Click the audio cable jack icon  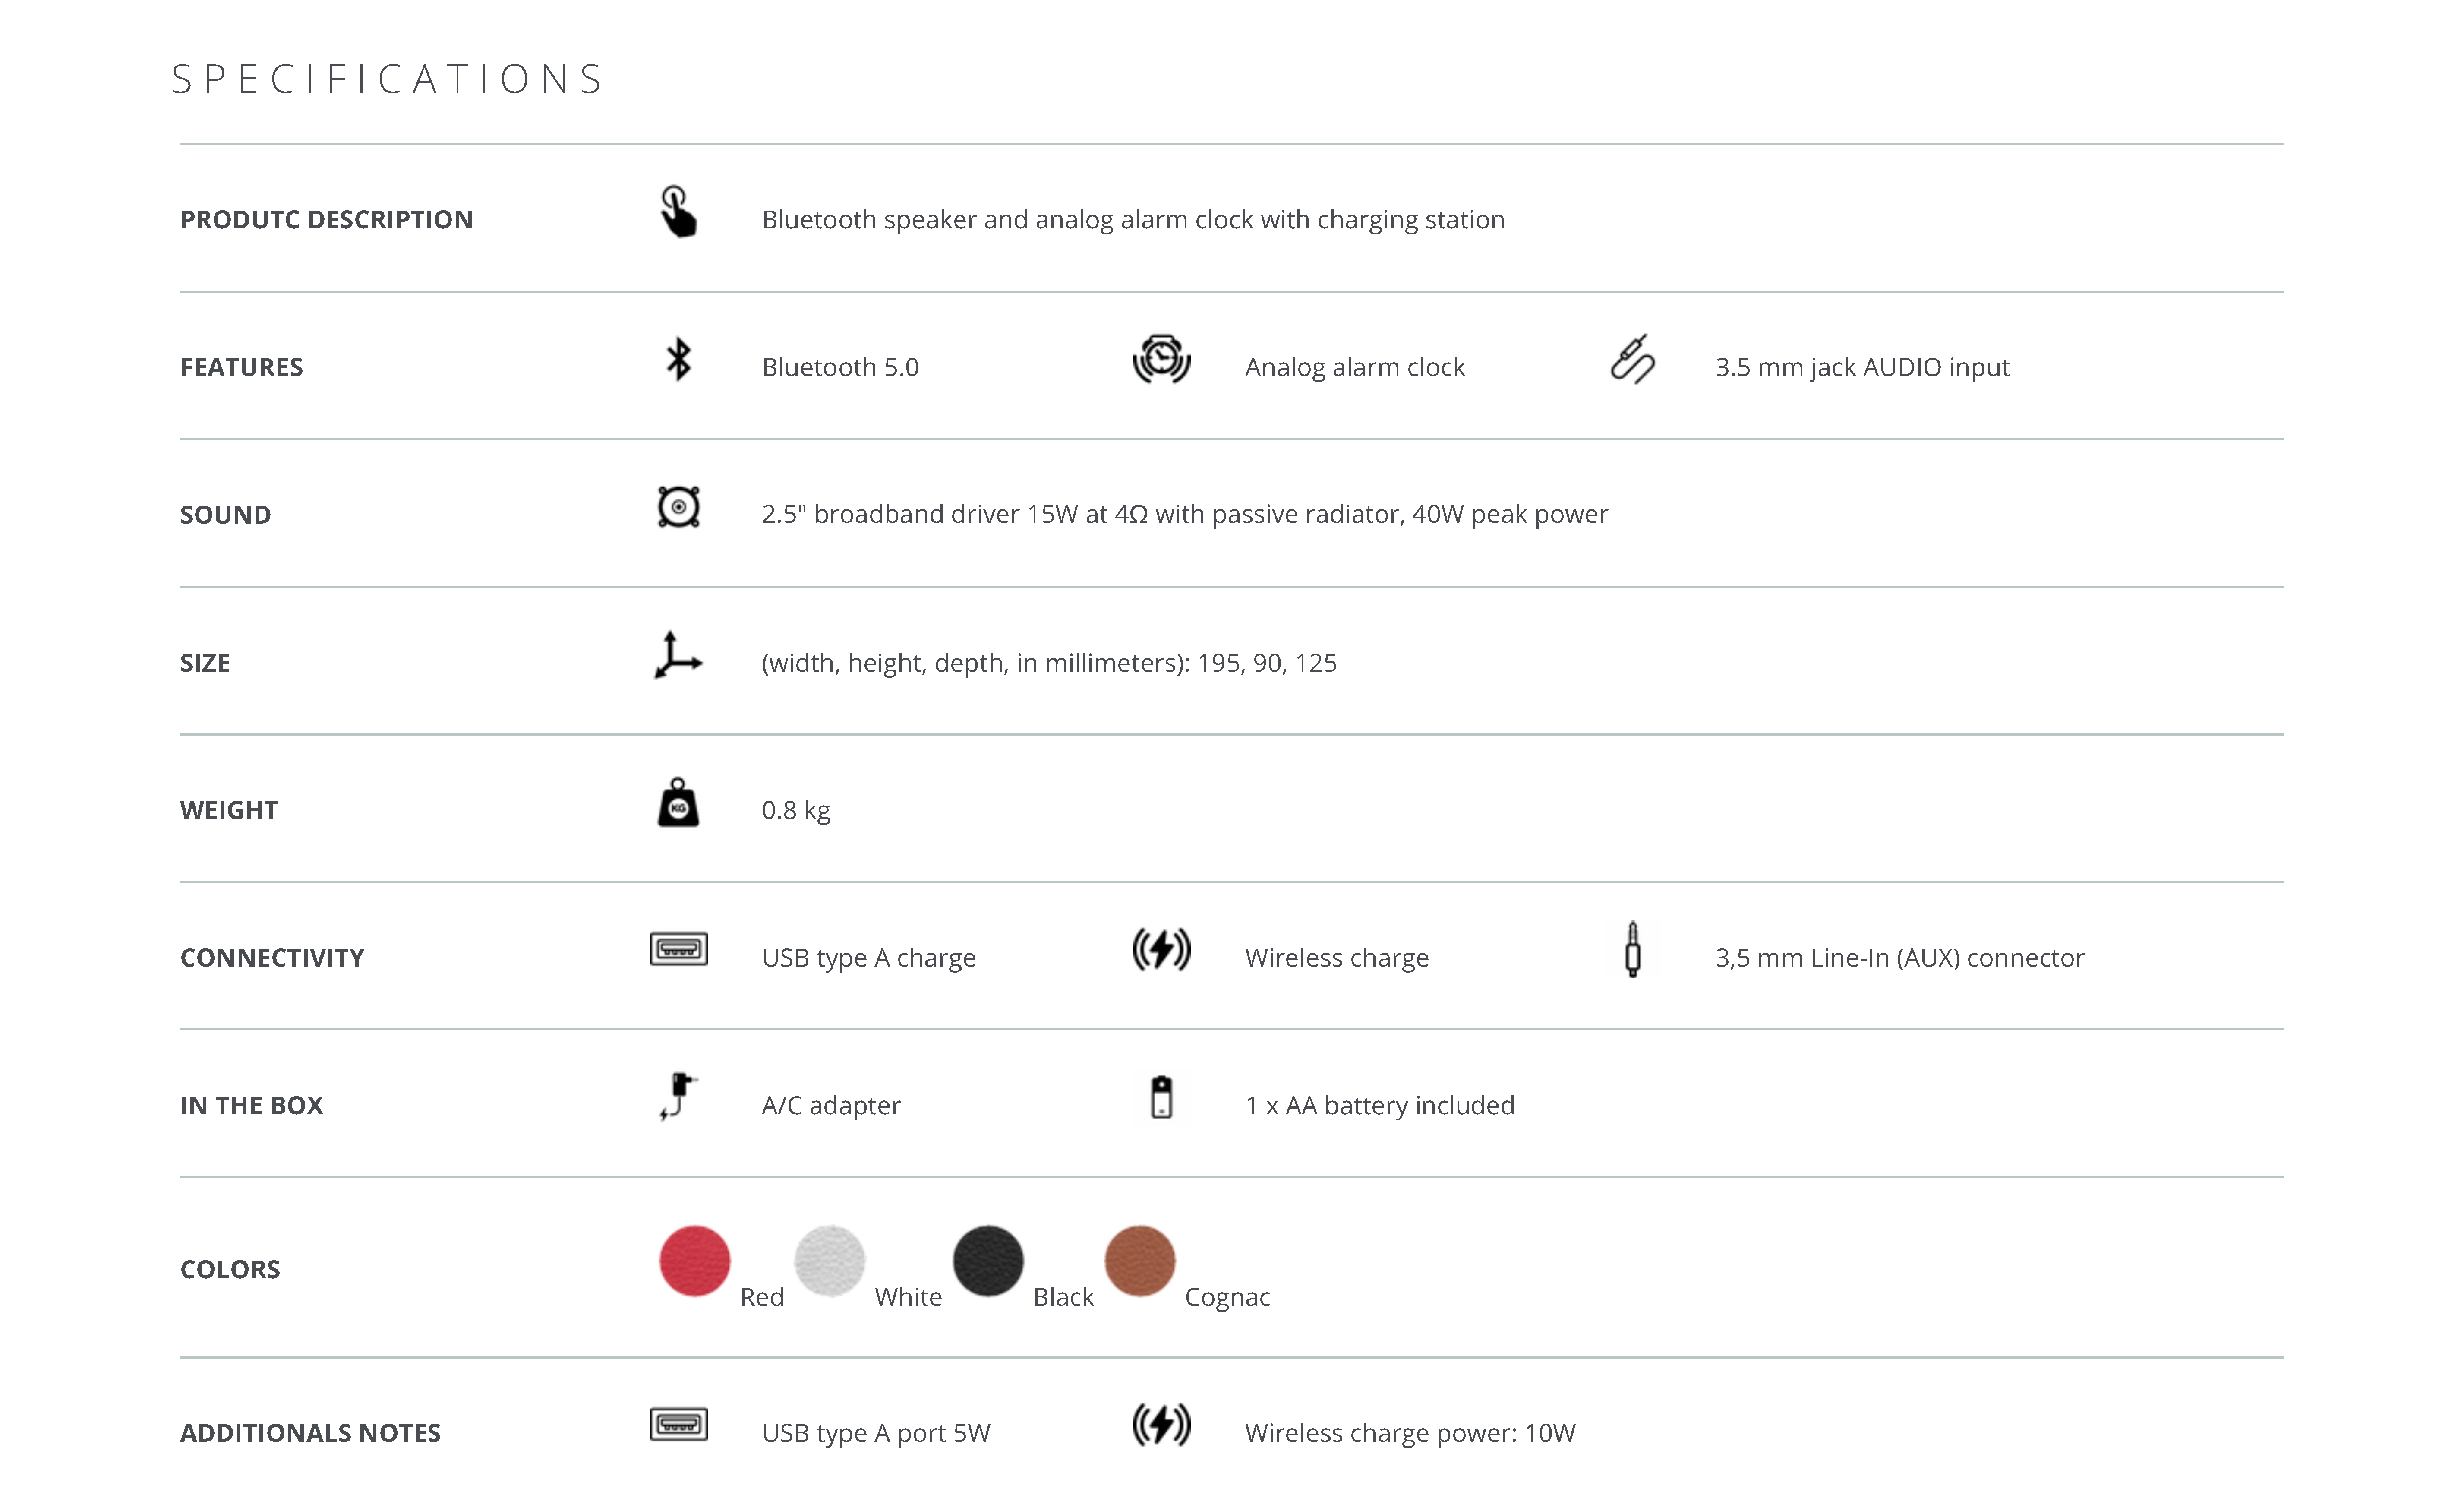click(x=1632, y=360)
